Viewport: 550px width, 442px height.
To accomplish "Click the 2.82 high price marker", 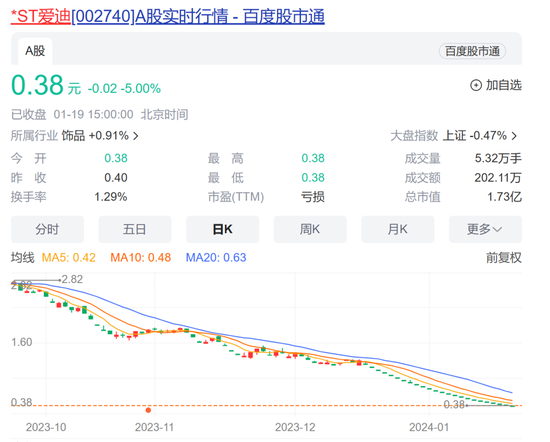I will click(x=72, y=279).
